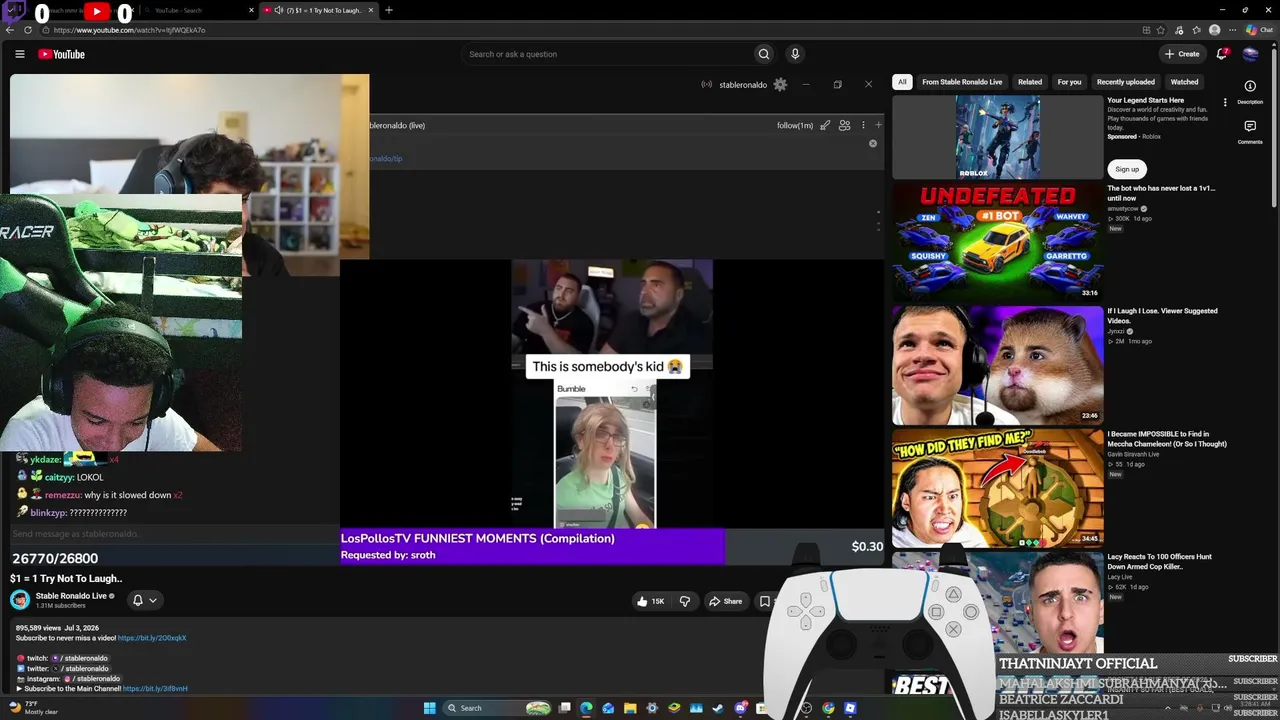Focus the browser address bar URL
The height and width of the screenshot is (720, 1280).
(130, 30)
